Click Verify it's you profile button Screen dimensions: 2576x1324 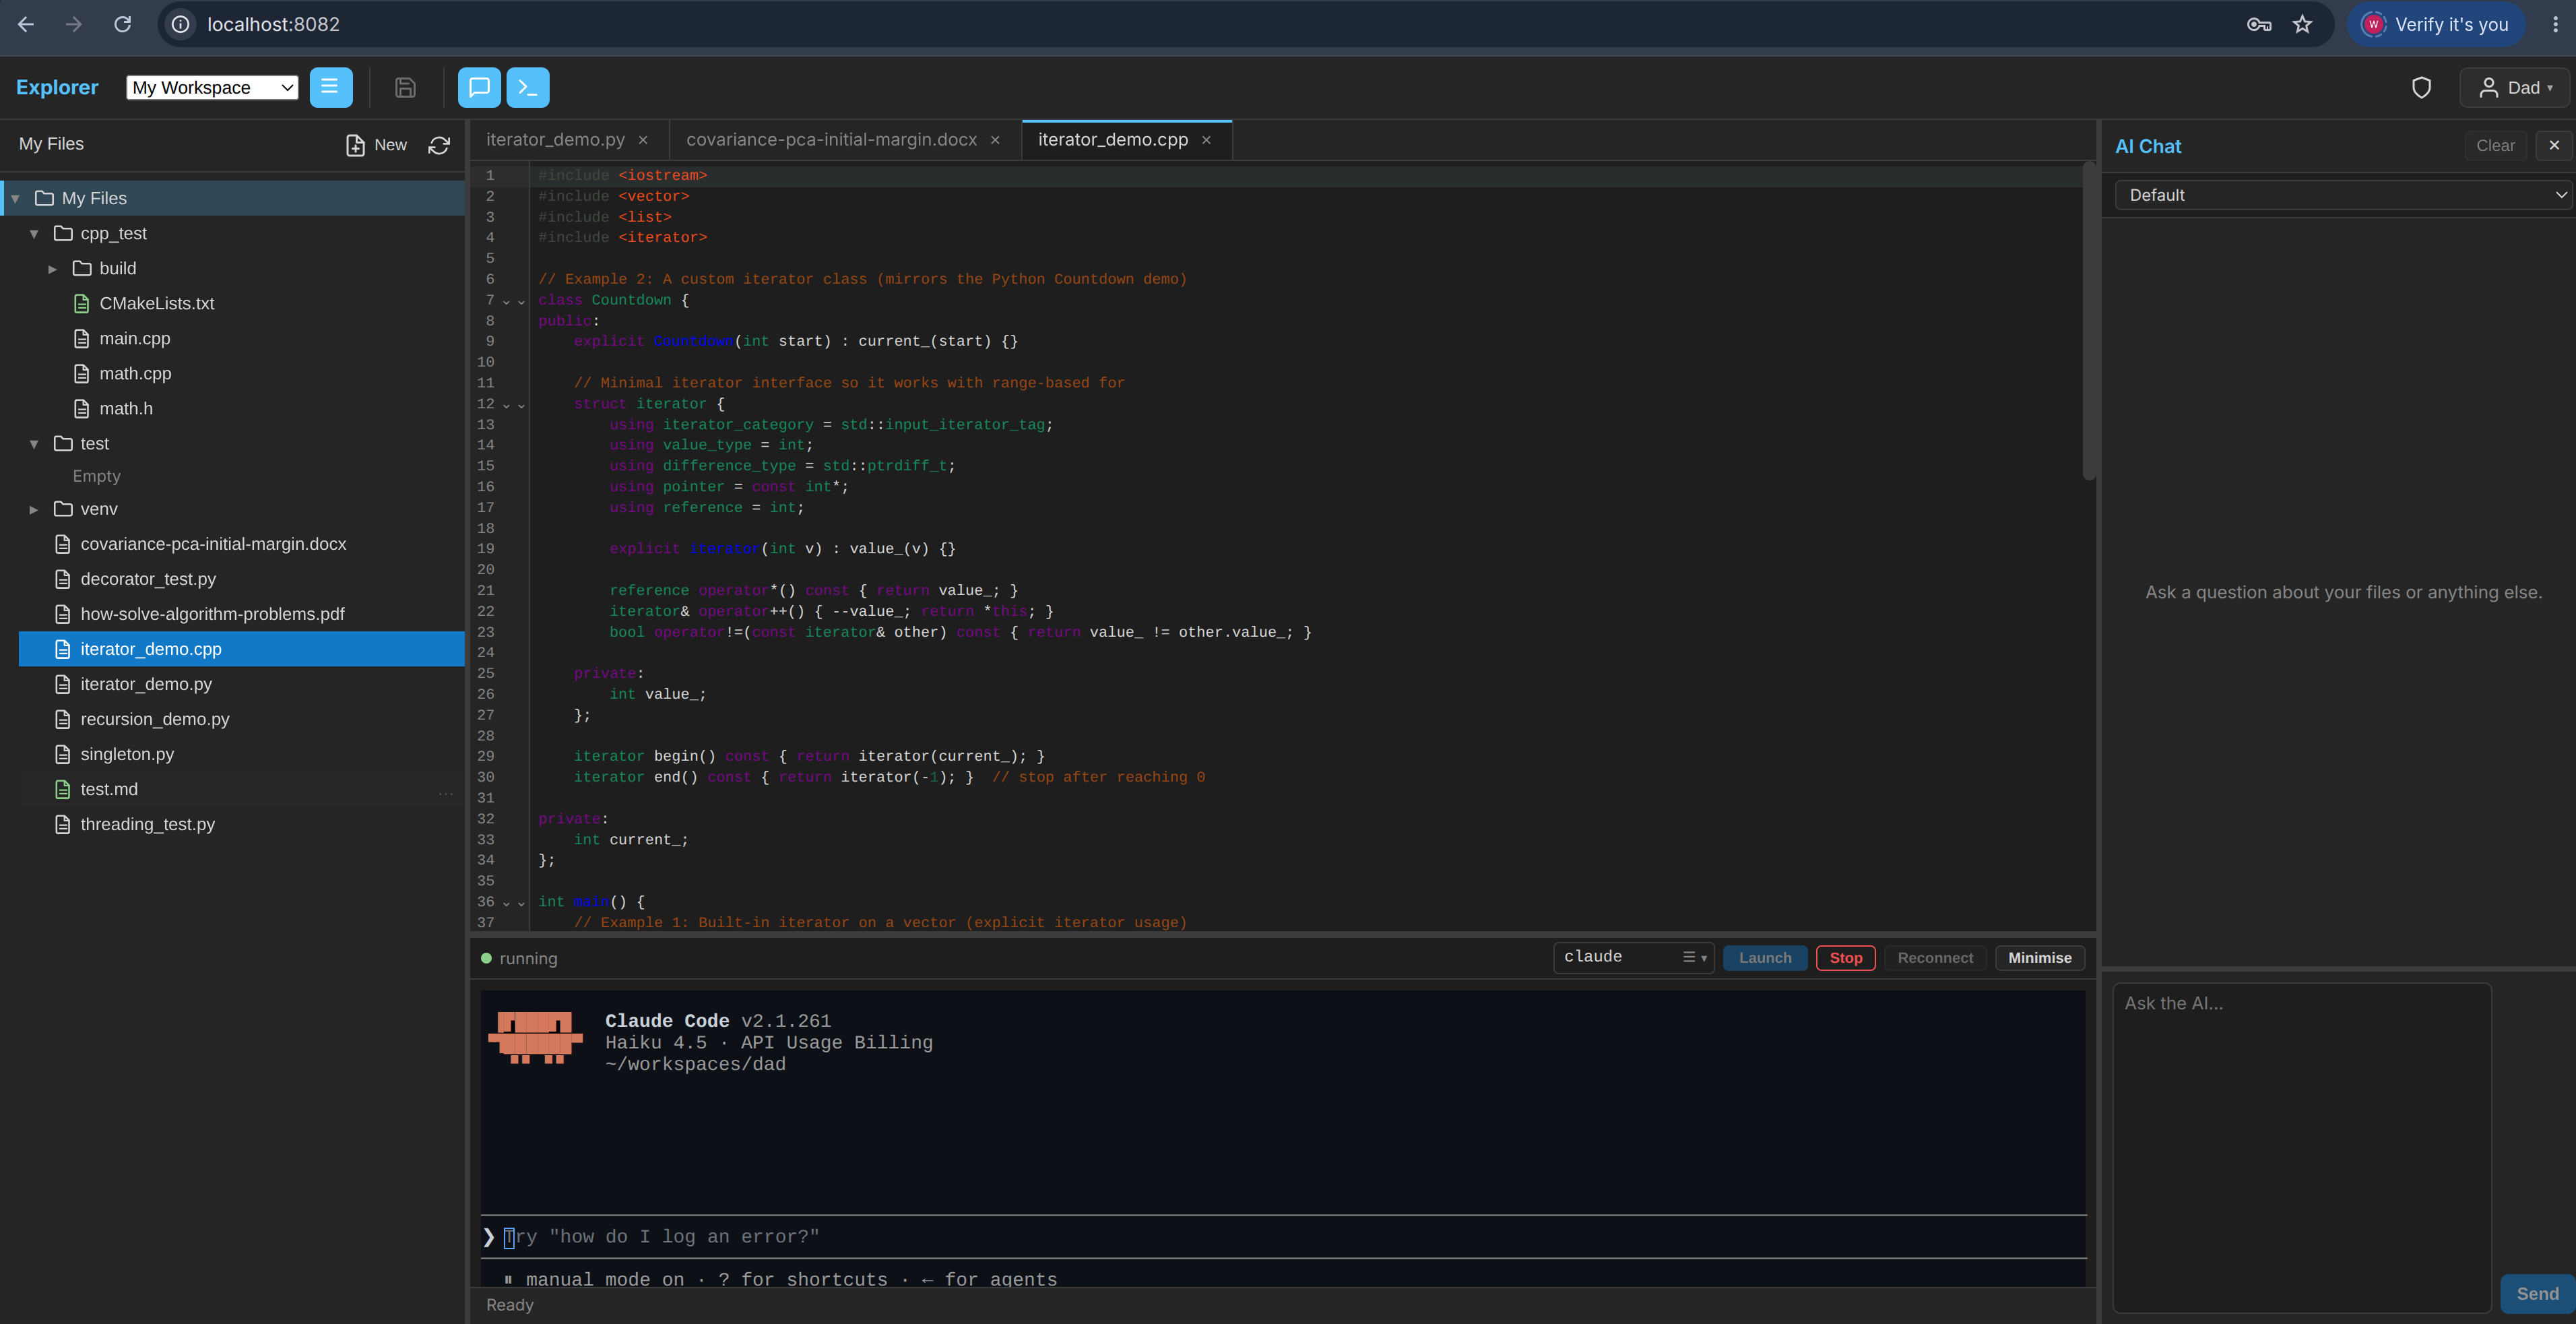pyautogui.click(x=2435, y=24)
